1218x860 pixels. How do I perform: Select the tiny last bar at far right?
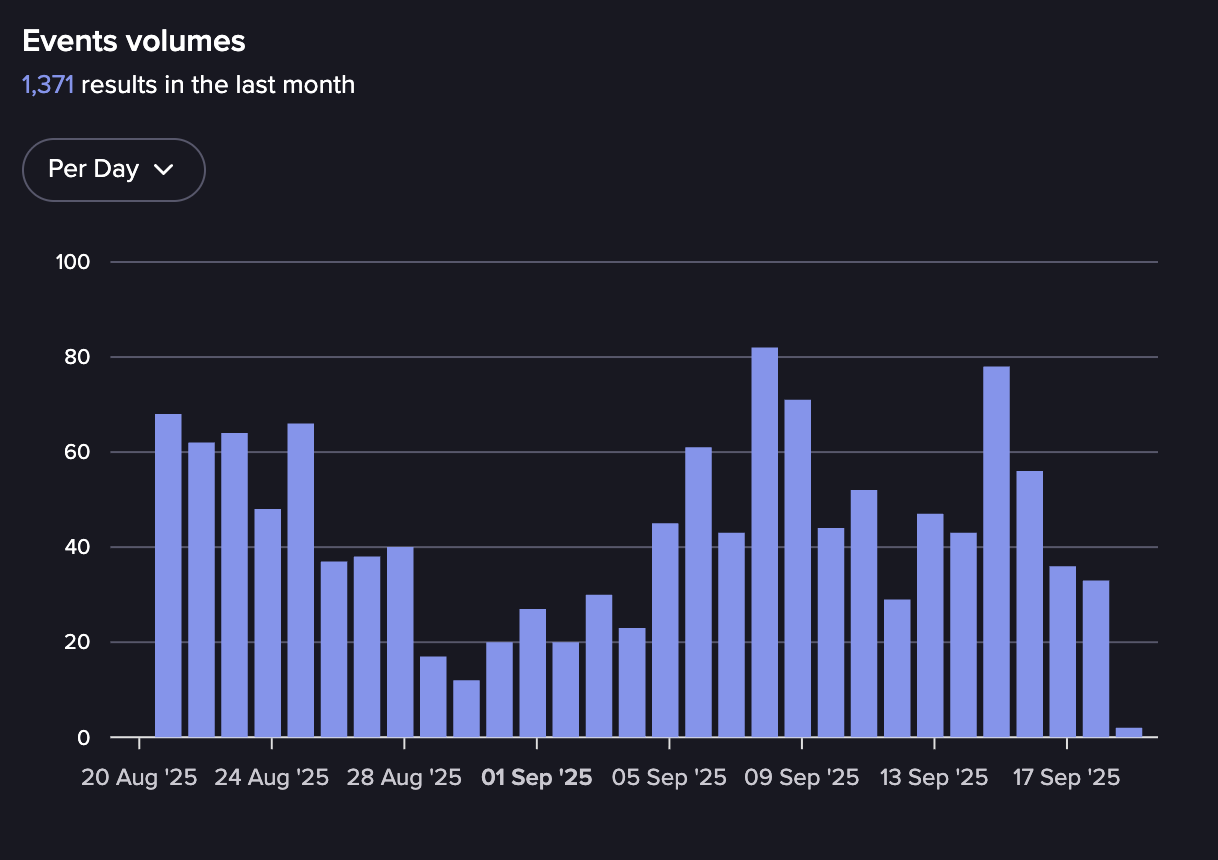[x=1128, y=732]
